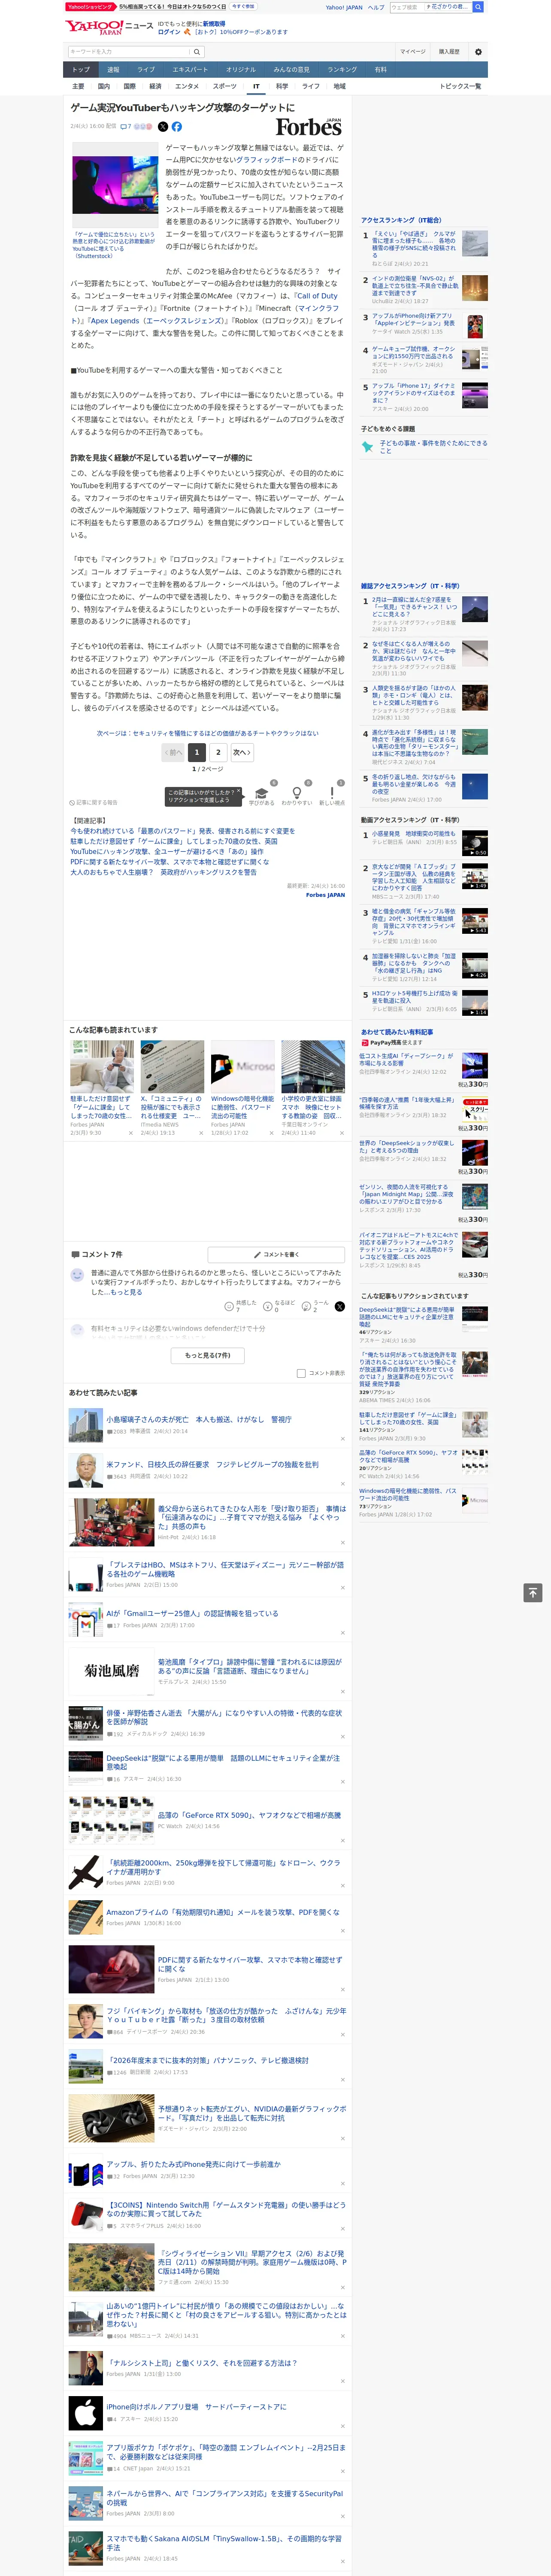Viewport: 551px width, 2576px height.
Task: Click the blue search button in top bar
Action: pyautogui.click(x=478, y=7)
